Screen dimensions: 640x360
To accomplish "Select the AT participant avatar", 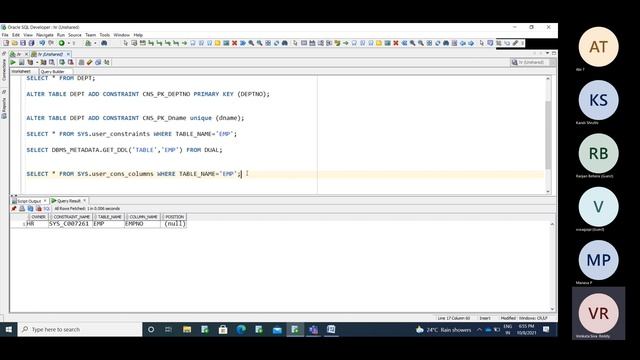I will pyautogui.click(x=598, y=47).
